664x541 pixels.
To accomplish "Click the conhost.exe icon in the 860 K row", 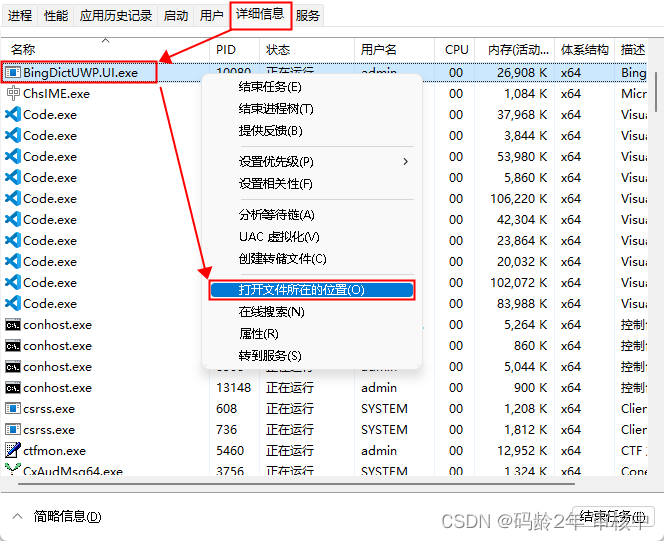I will (x=13, y=345).
